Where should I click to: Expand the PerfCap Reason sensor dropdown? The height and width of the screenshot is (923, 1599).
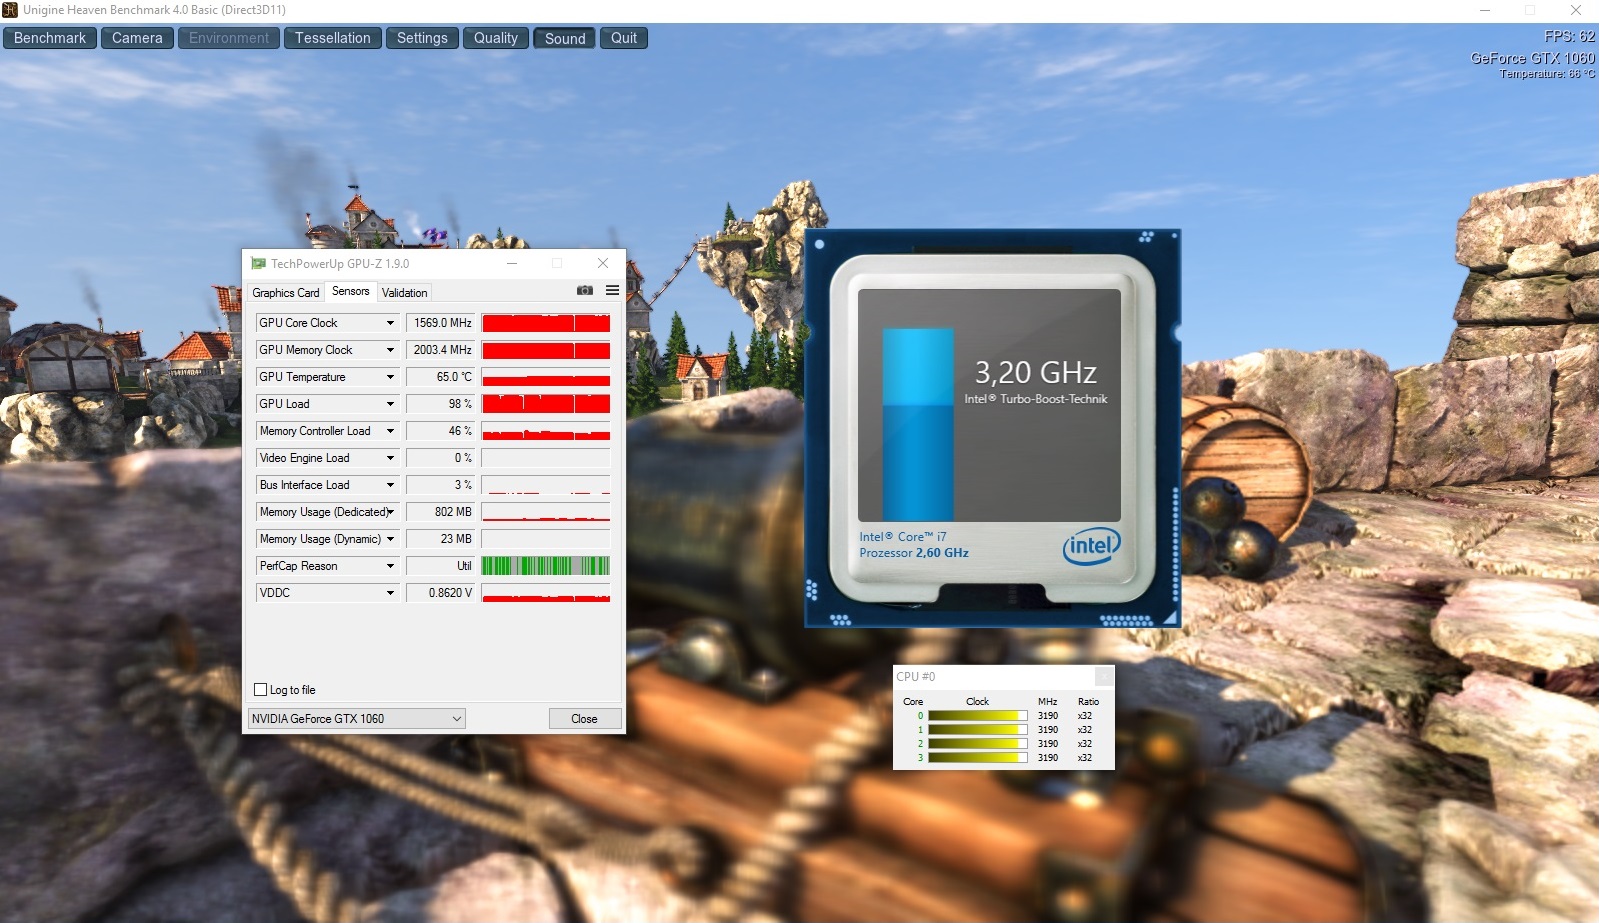(x=391, y=566)
